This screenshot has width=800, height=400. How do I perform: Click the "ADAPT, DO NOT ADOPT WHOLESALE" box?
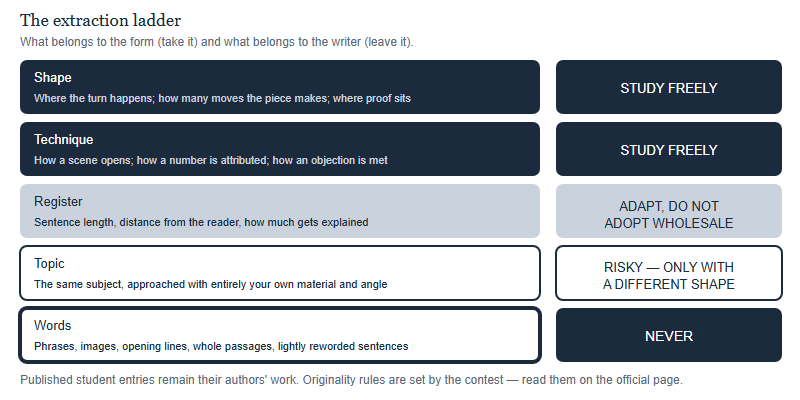668,211
